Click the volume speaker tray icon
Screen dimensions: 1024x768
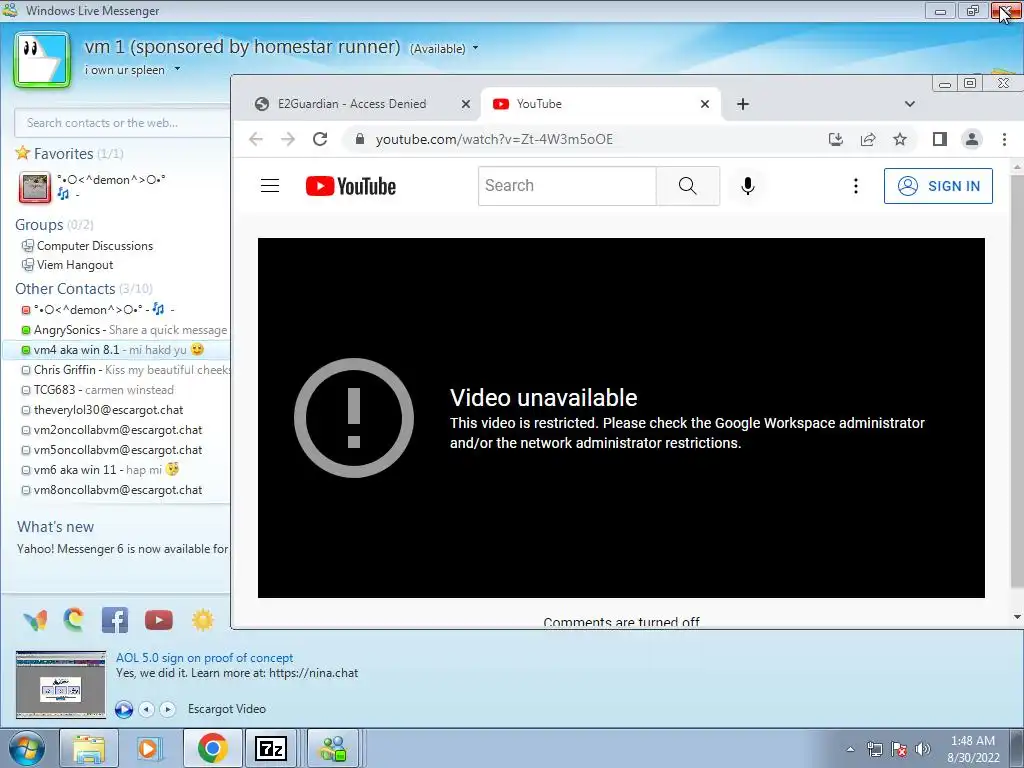[x=923, y=749]
